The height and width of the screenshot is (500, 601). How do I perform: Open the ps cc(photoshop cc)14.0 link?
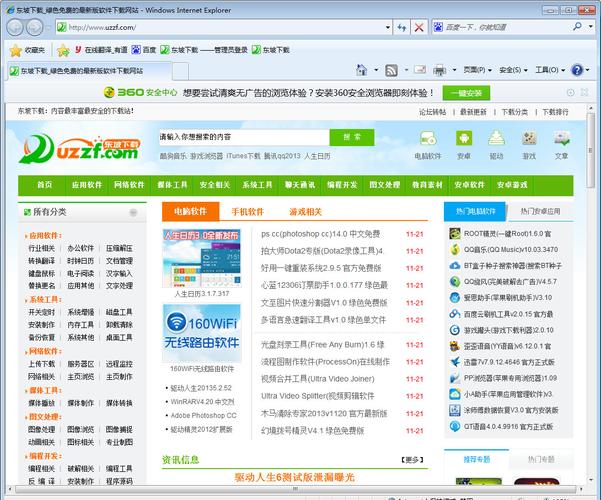320,234
